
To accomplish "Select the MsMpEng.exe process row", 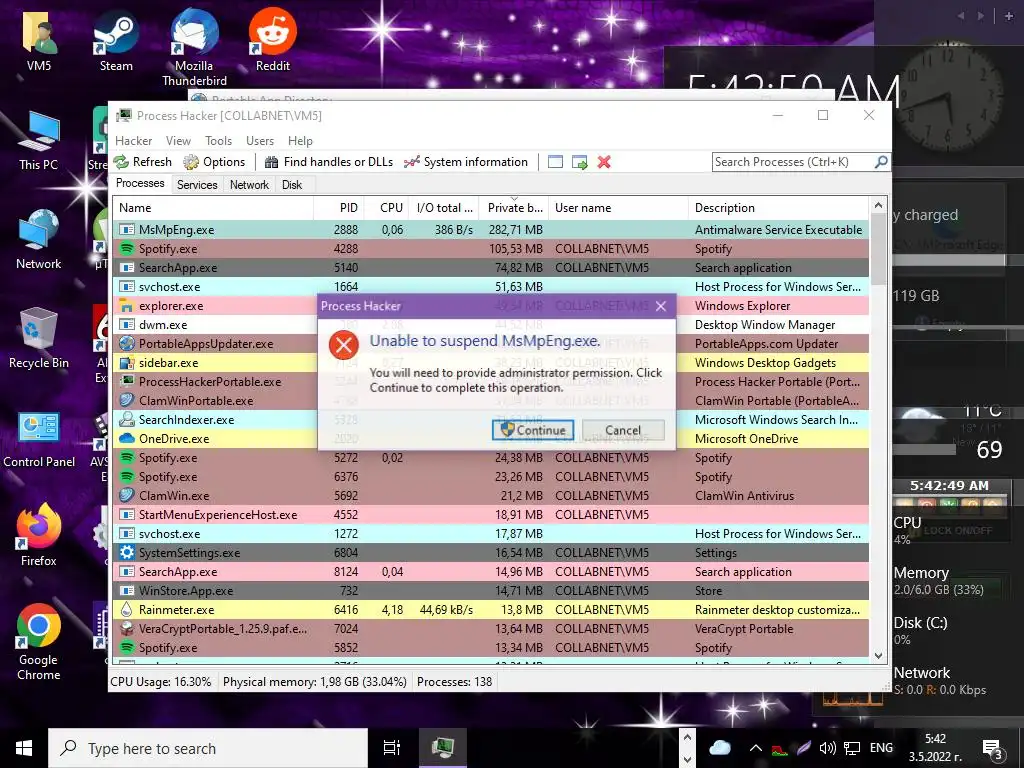I will [x=491, y=229].
